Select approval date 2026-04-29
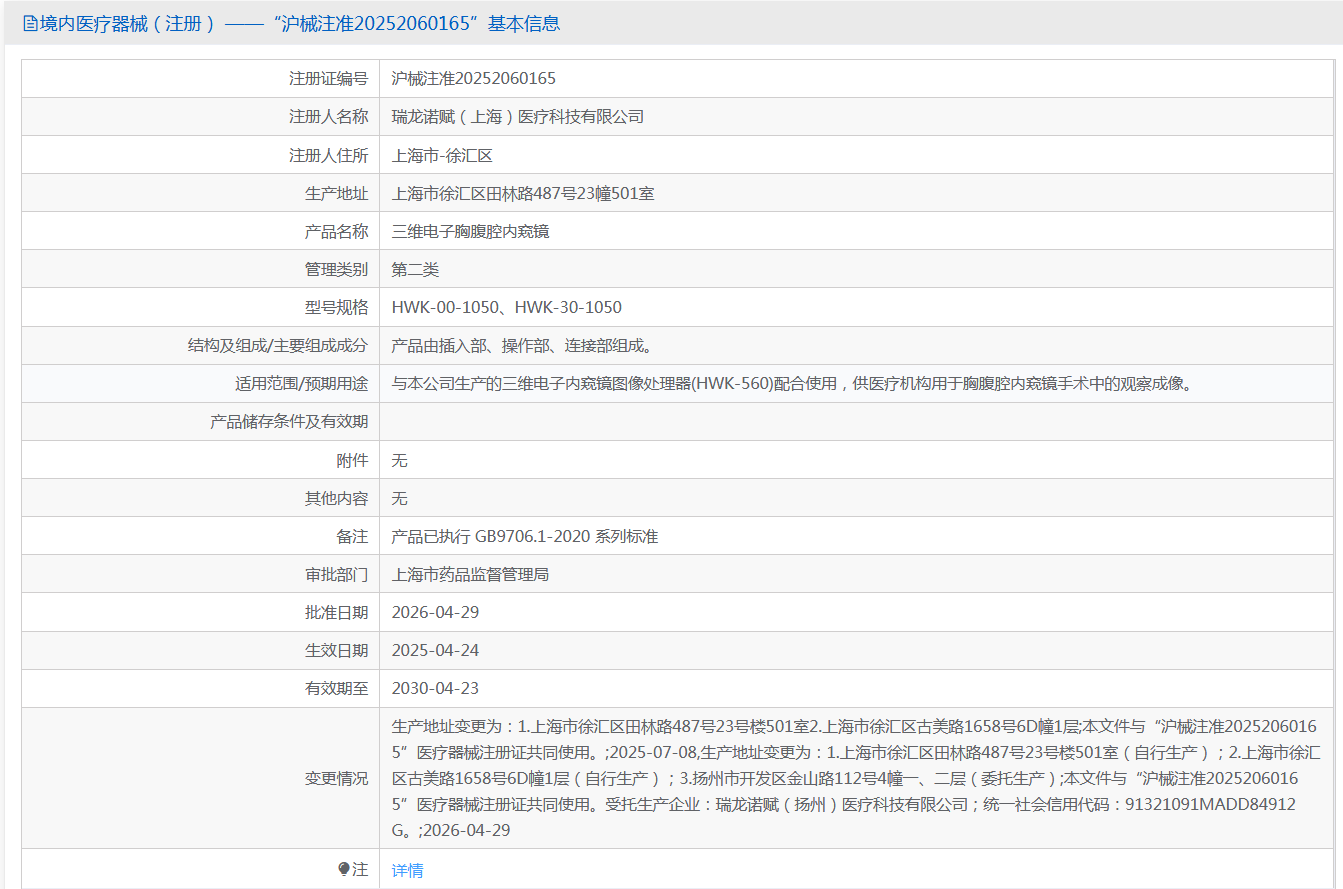Image resolution: width=1343 pixels, height=889 pixels. (436, 612)
